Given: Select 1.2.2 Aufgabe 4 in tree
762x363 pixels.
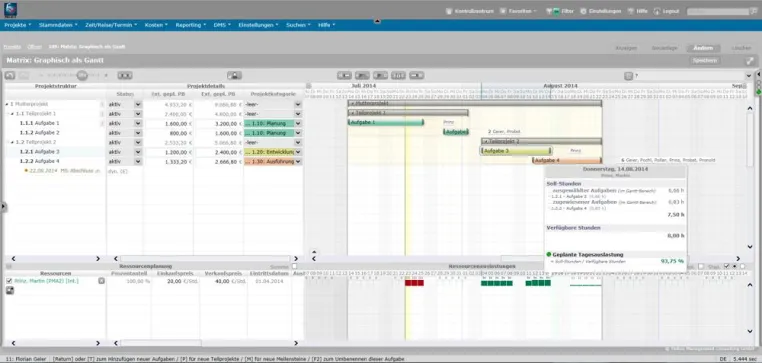Looking at the screenshot, I should point(39,161).
